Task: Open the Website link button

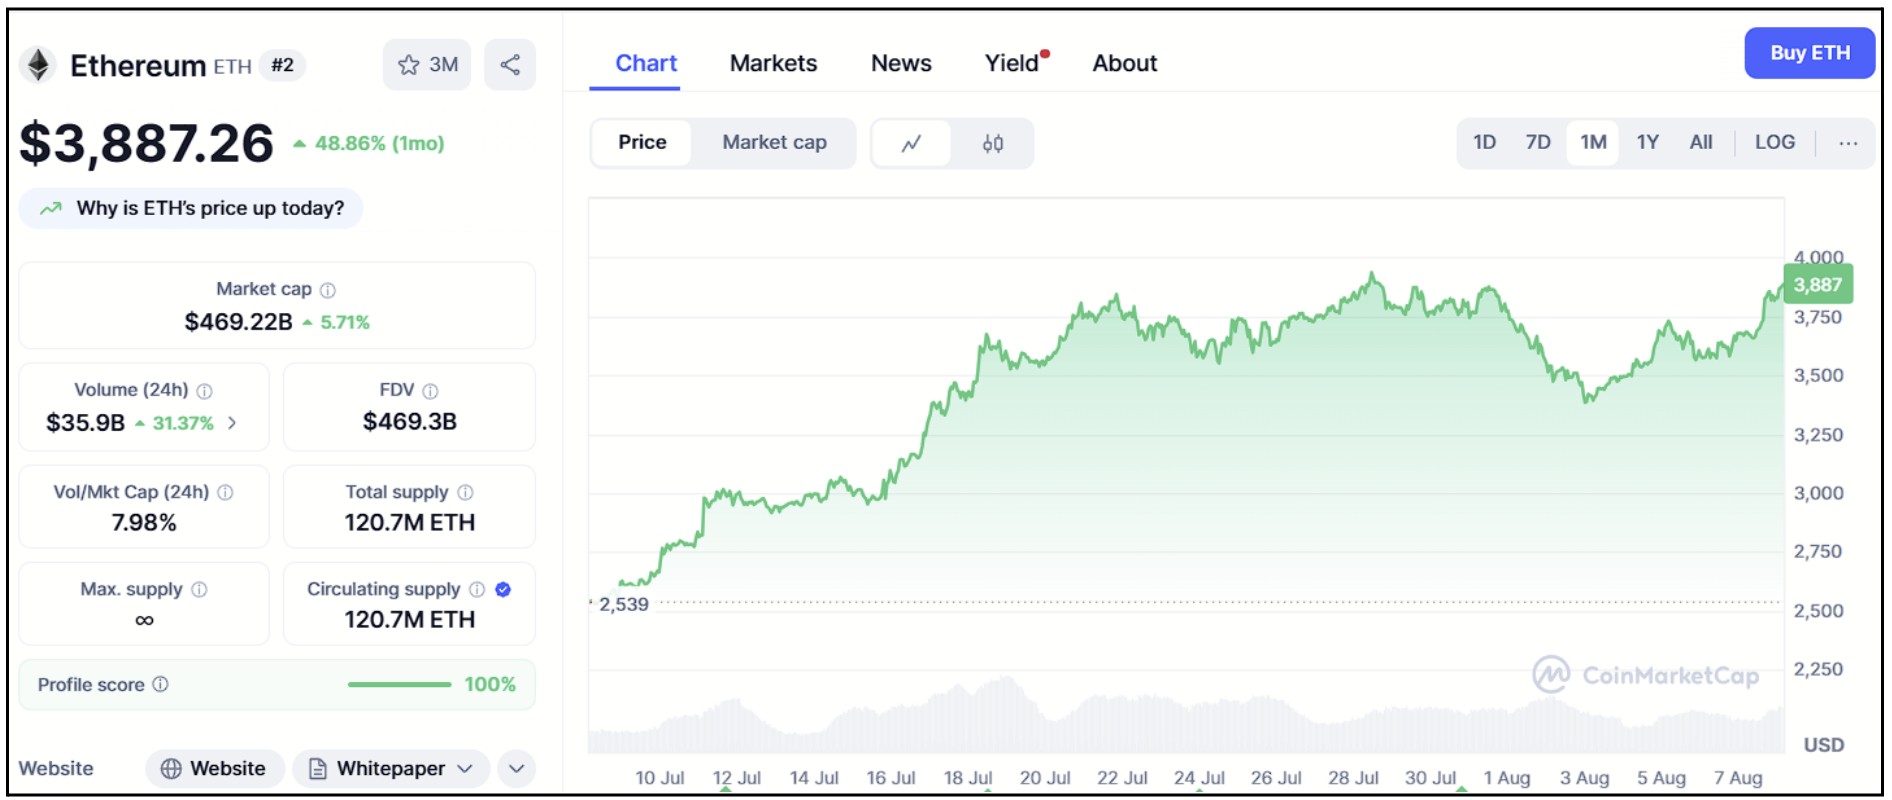Action: pos(214,768)
